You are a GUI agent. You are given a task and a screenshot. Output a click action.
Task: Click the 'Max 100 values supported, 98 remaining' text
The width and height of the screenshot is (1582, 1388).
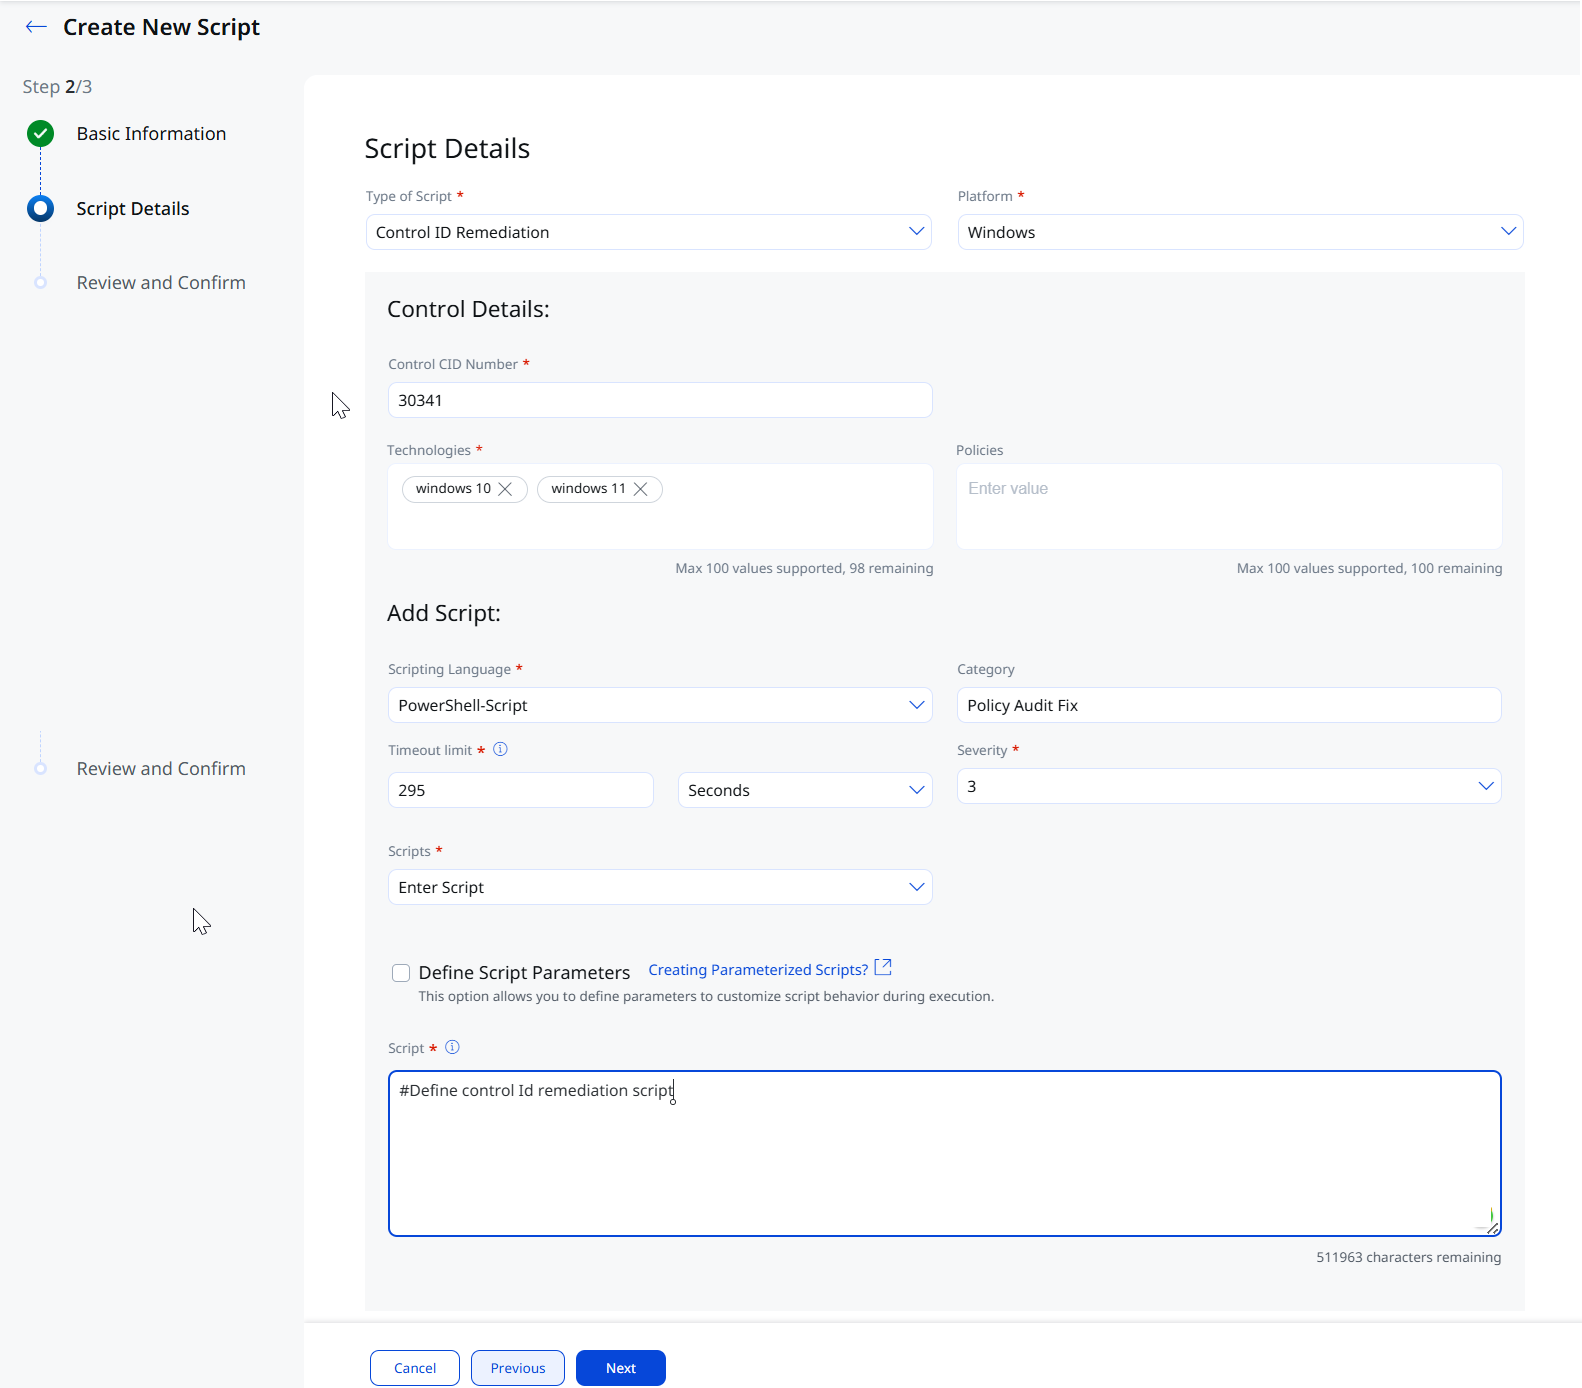804,568
